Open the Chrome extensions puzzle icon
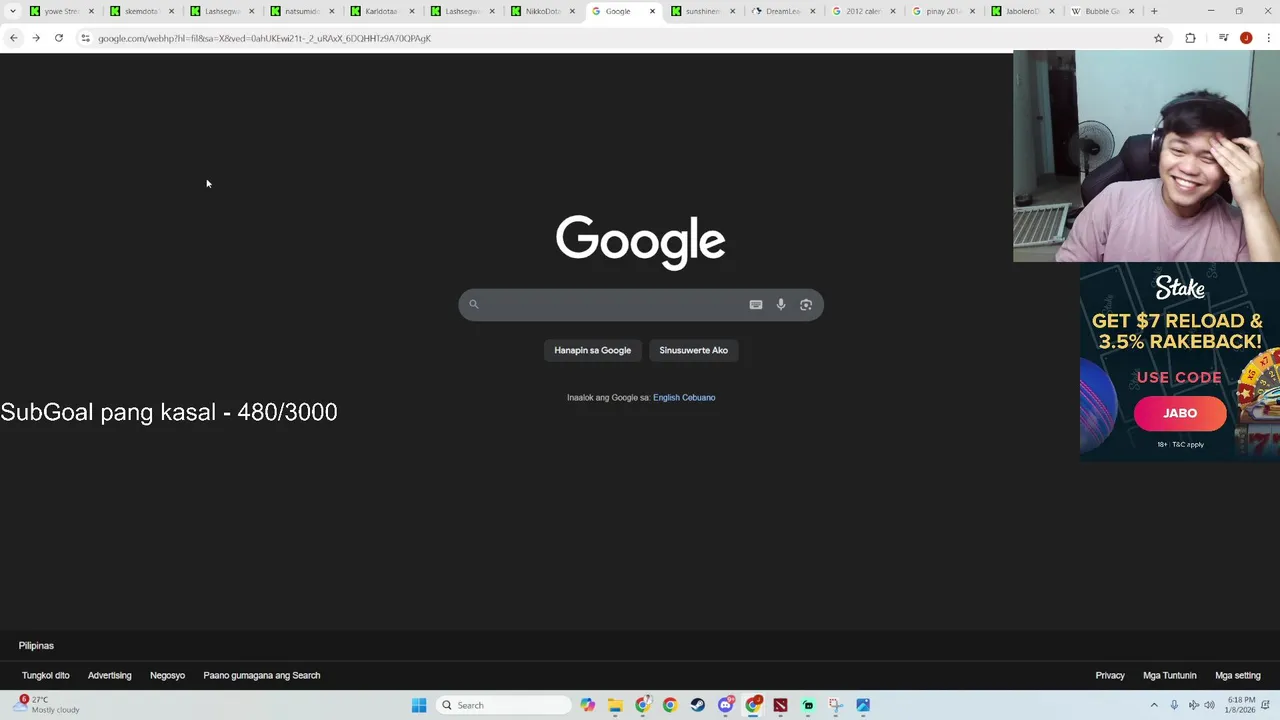The image size is (1280, 720). click(x=1190, y=38)
